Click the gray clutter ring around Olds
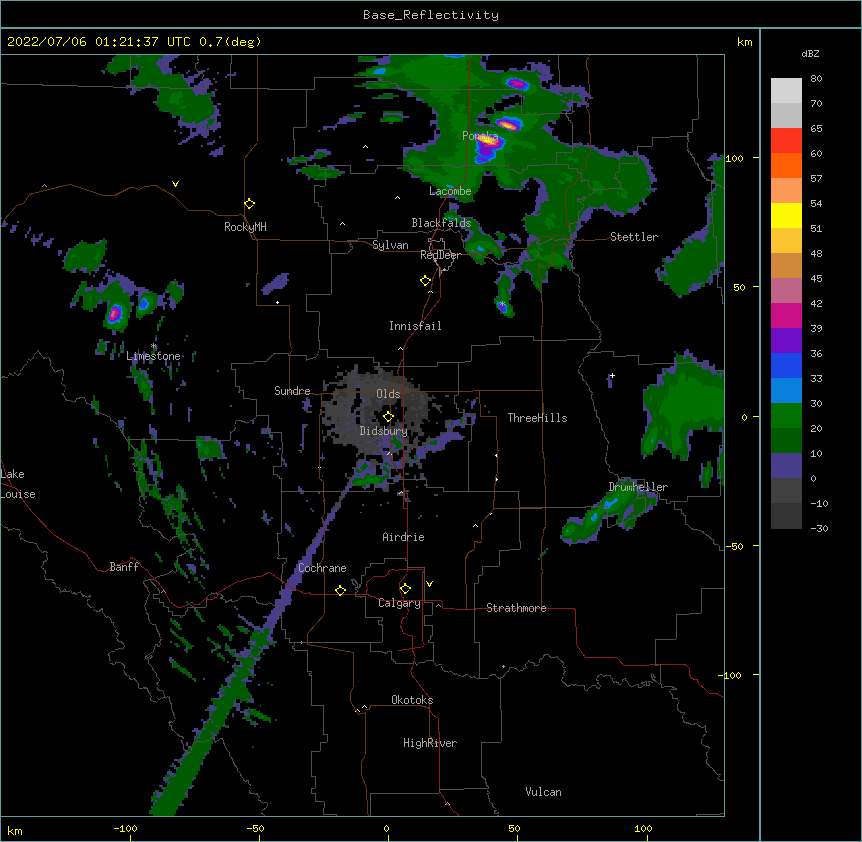 (377, 413)
